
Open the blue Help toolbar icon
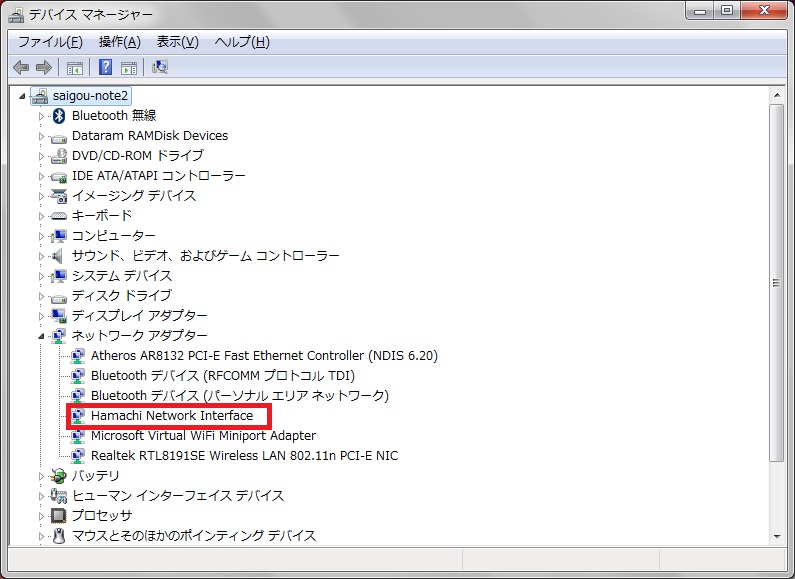pyautogui.click(x=105, y=67)
